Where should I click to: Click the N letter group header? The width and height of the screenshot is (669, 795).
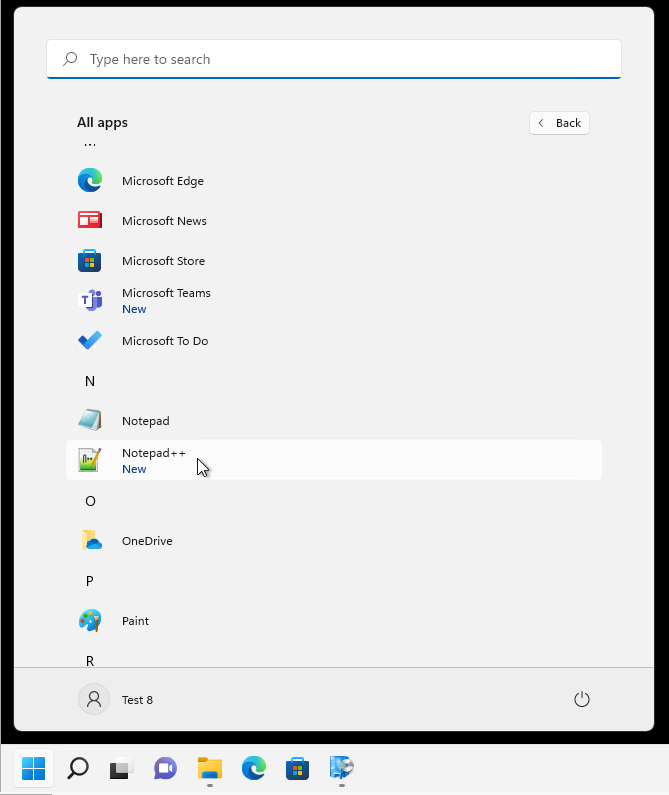tap(90, 381)
